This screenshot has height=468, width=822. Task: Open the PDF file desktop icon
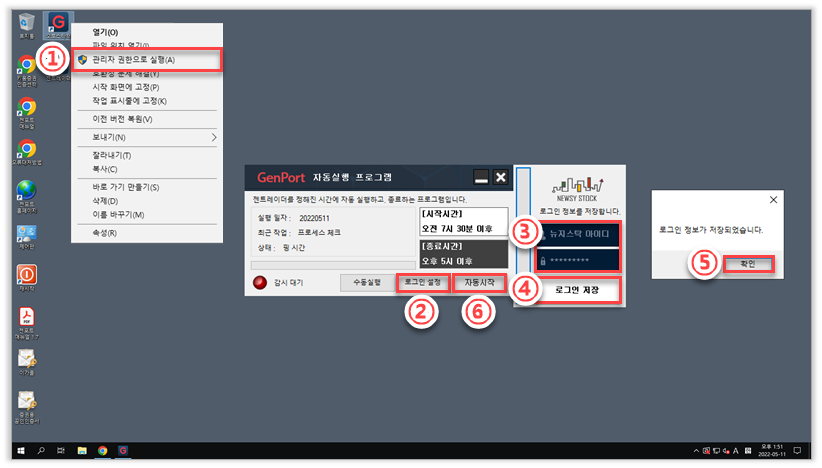pos(27,317)
